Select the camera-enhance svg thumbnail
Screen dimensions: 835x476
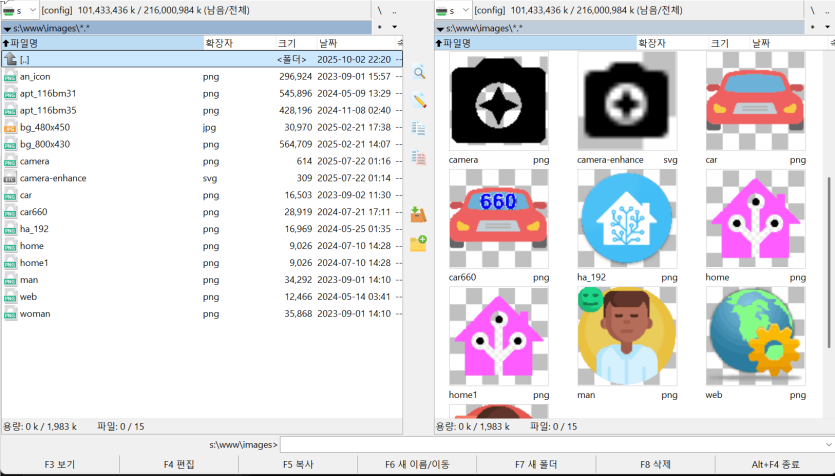click(627, 101)
